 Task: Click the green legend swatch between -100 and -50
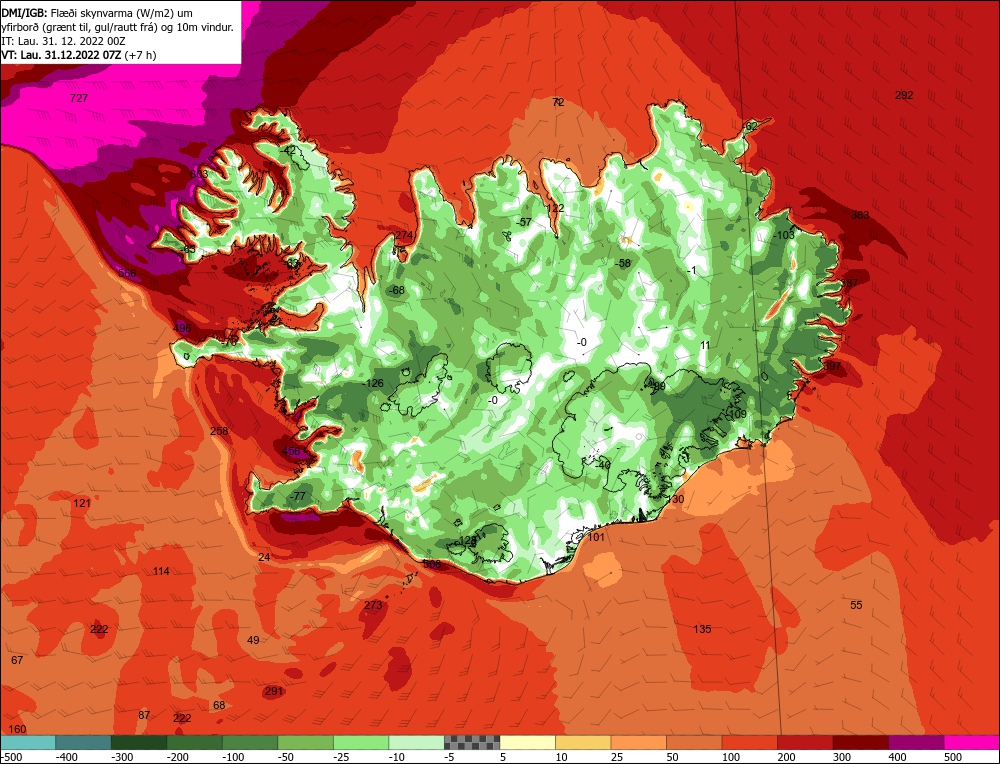coord(250,742)
